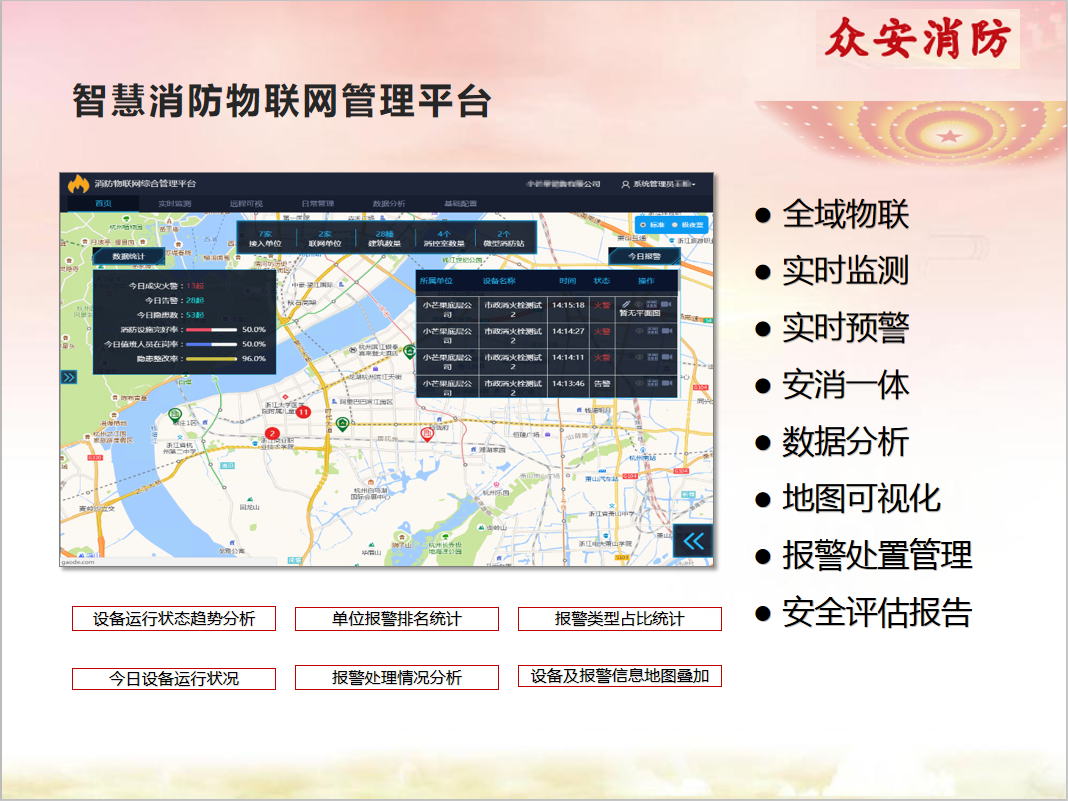The height and width of the screenshot is (801, 1068).
Task: Click the 设备名称 column header
Action: tap(499, 281)
